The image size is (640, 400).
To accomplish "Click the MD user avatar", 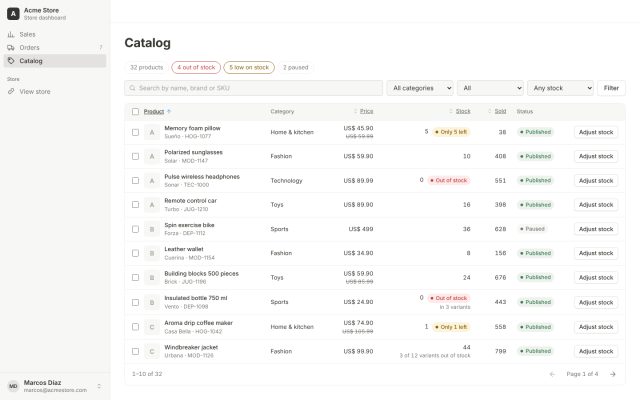I will click(x=13, y=386).
